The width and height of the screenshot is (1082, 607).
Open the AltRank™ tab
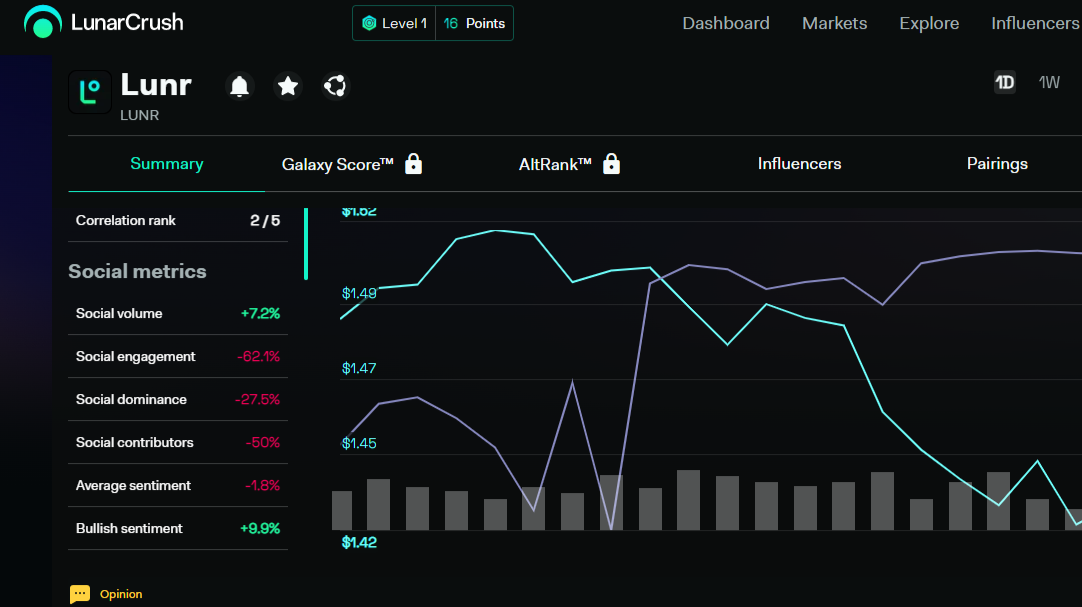[x=555, y=164]
